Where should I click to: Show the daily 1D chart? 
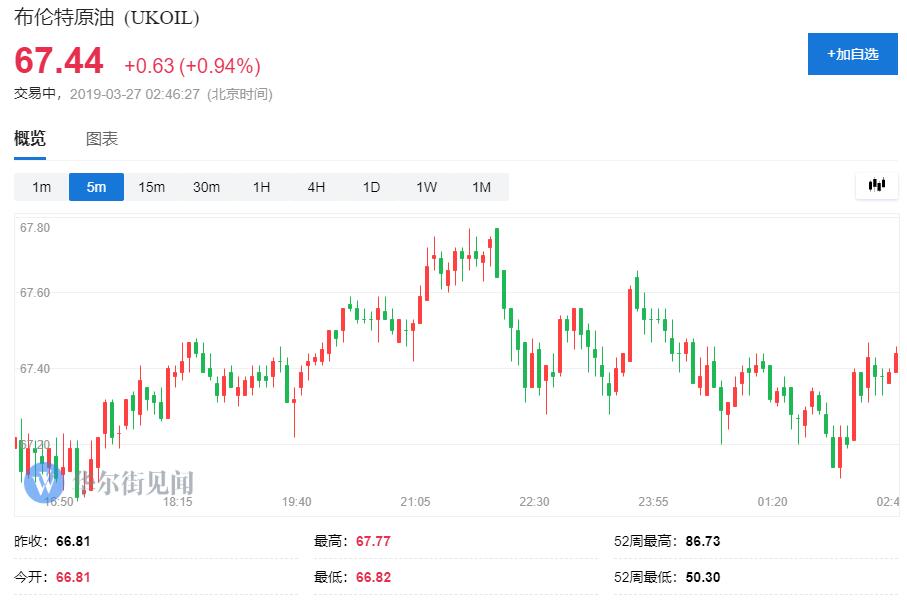tap(371, 187)
